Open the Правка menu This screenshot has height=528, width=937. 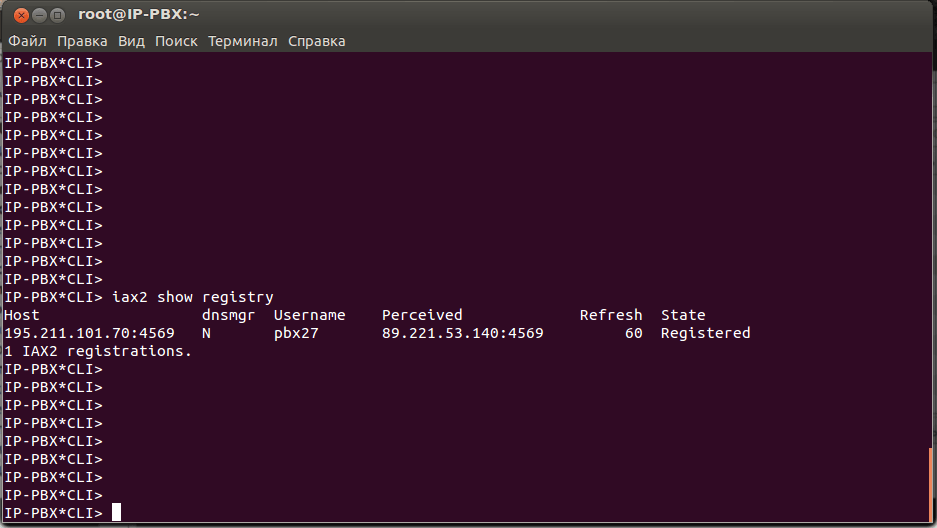[x=82, y=41]
